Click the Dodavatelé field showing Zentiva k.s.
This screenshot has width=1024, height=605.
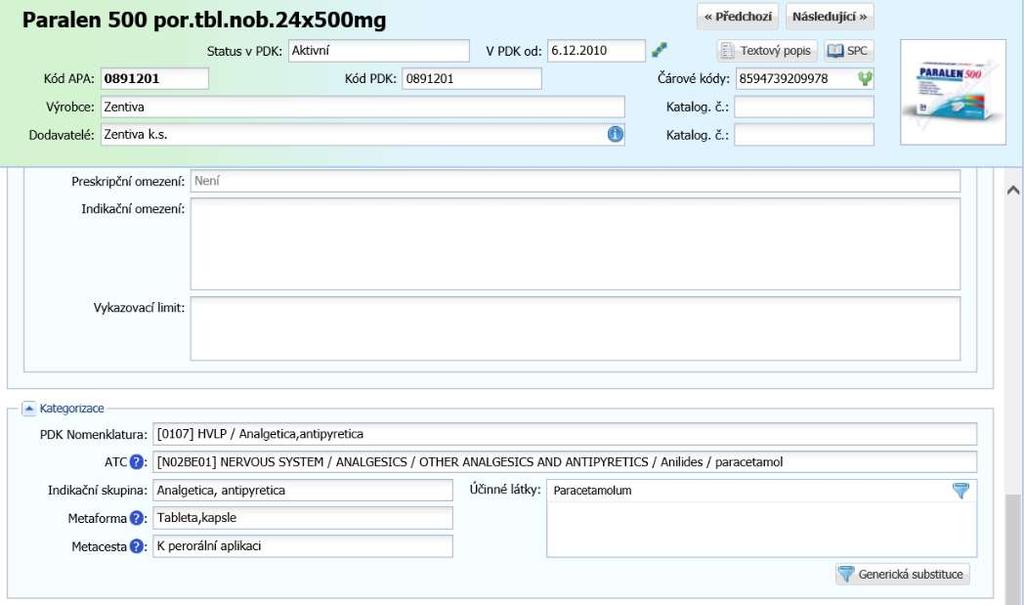[x=362, y=135]
